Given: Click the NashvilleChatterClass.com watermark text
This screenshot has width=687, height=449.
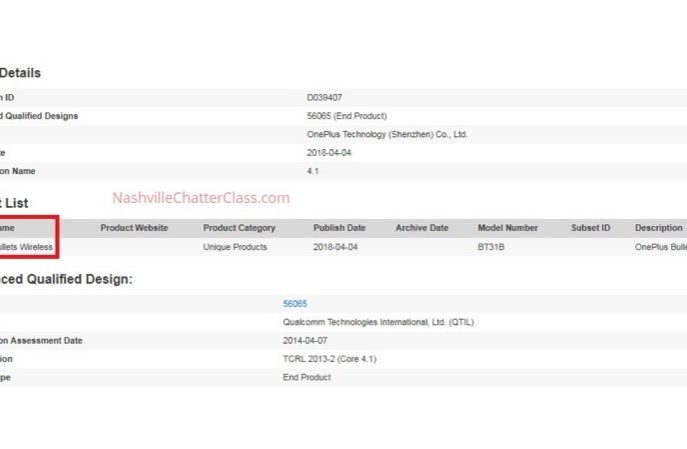Looking at the screenshot, I should point(201,198).
